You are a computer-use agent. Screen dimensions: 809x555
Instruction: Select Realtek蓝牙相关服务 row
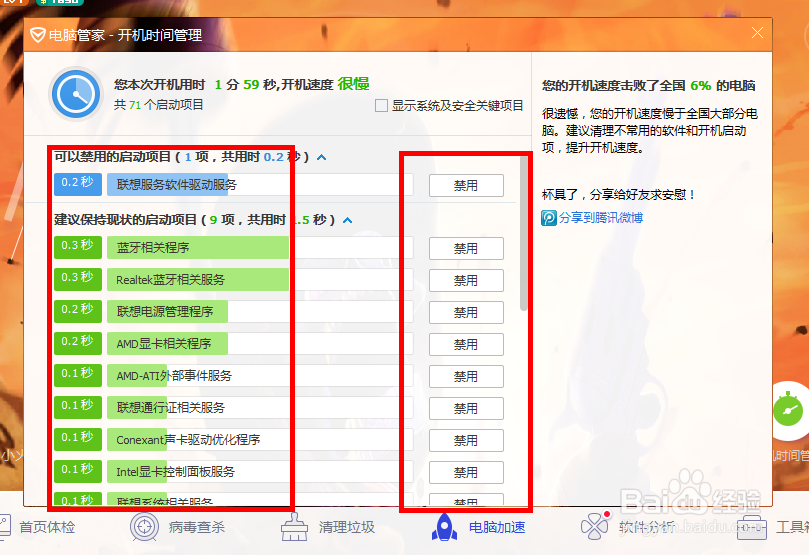[x=260, y=280]
